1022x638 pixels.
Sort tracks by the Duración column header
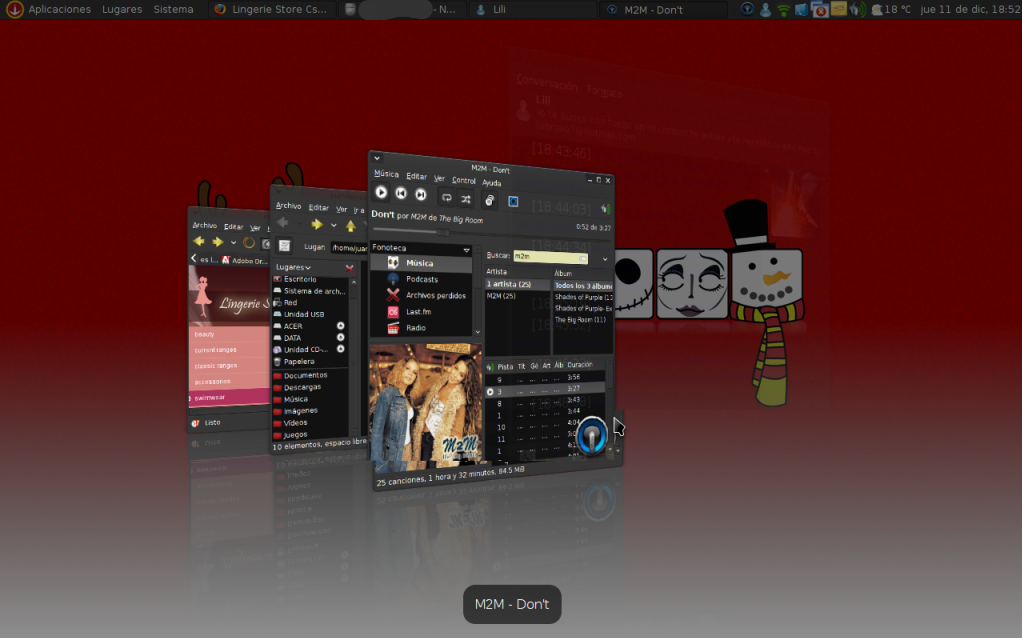point(579,365)
